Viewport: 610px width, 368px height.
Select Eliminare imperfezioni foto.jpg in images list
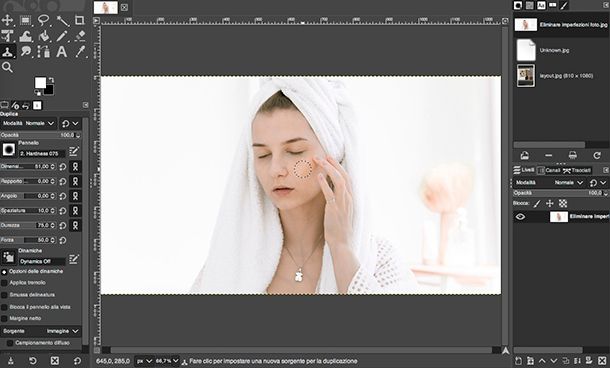(x=561, y=25)
